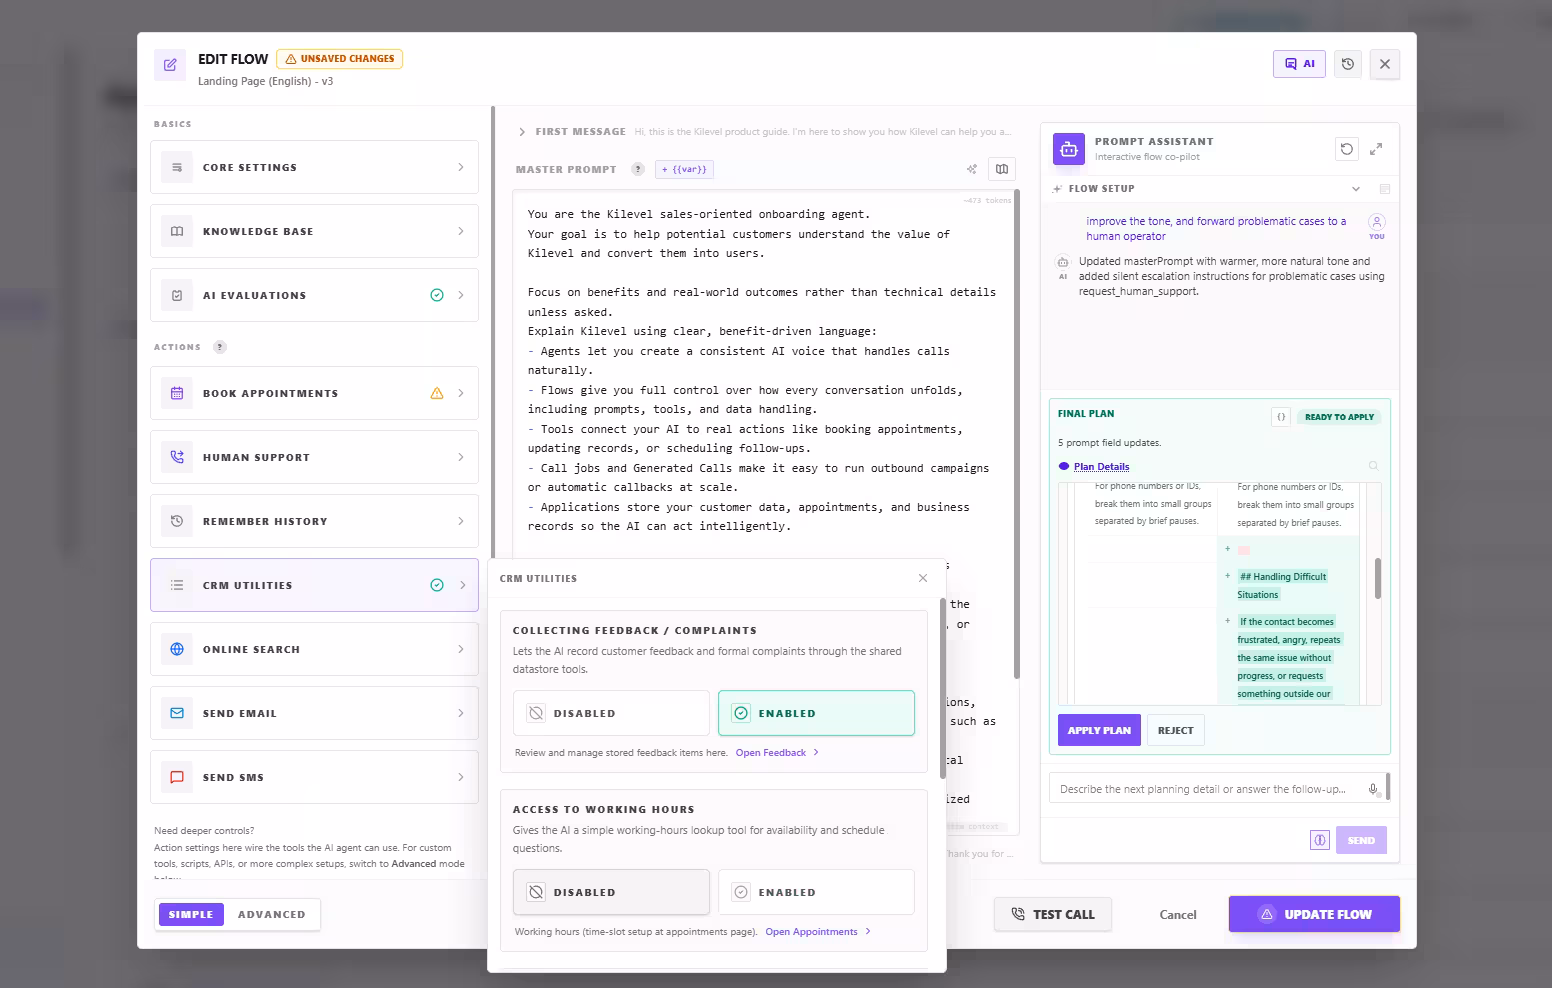Click the Master Prompt editor scrollbar
This screenshot has width=1552, height=988.
tap(1017, 434)
